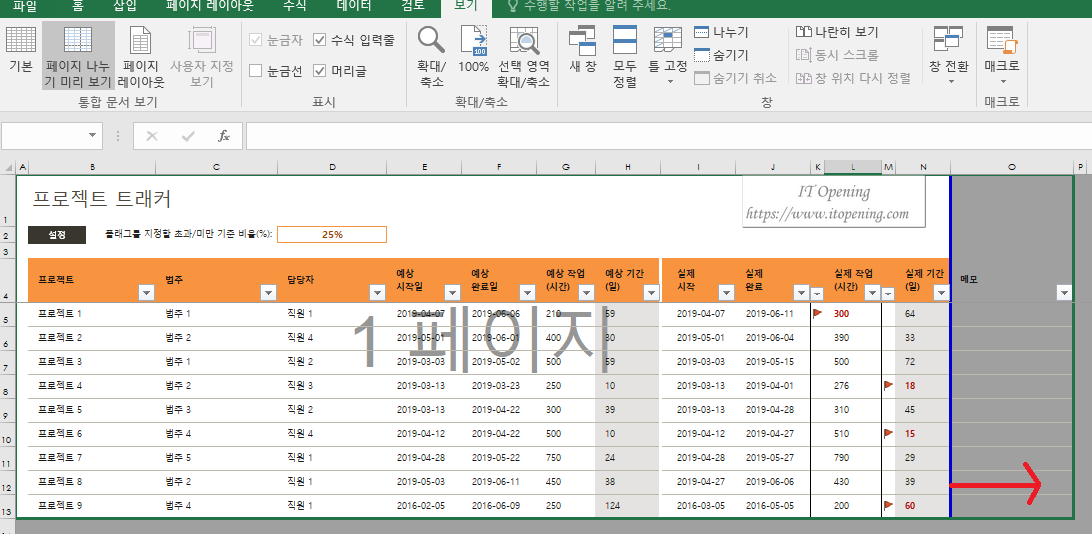Select the cell 직원 3
Image resolution: width=1092 pixels, height=534 pixels.
[300, 385]
